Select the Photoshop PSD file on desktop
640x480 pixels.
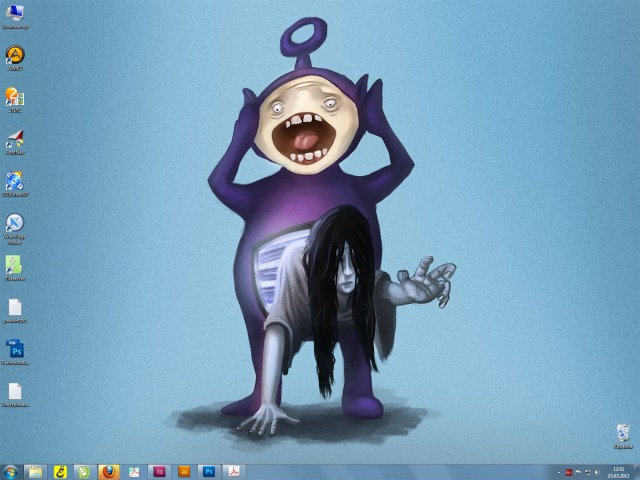coord(15,352)
